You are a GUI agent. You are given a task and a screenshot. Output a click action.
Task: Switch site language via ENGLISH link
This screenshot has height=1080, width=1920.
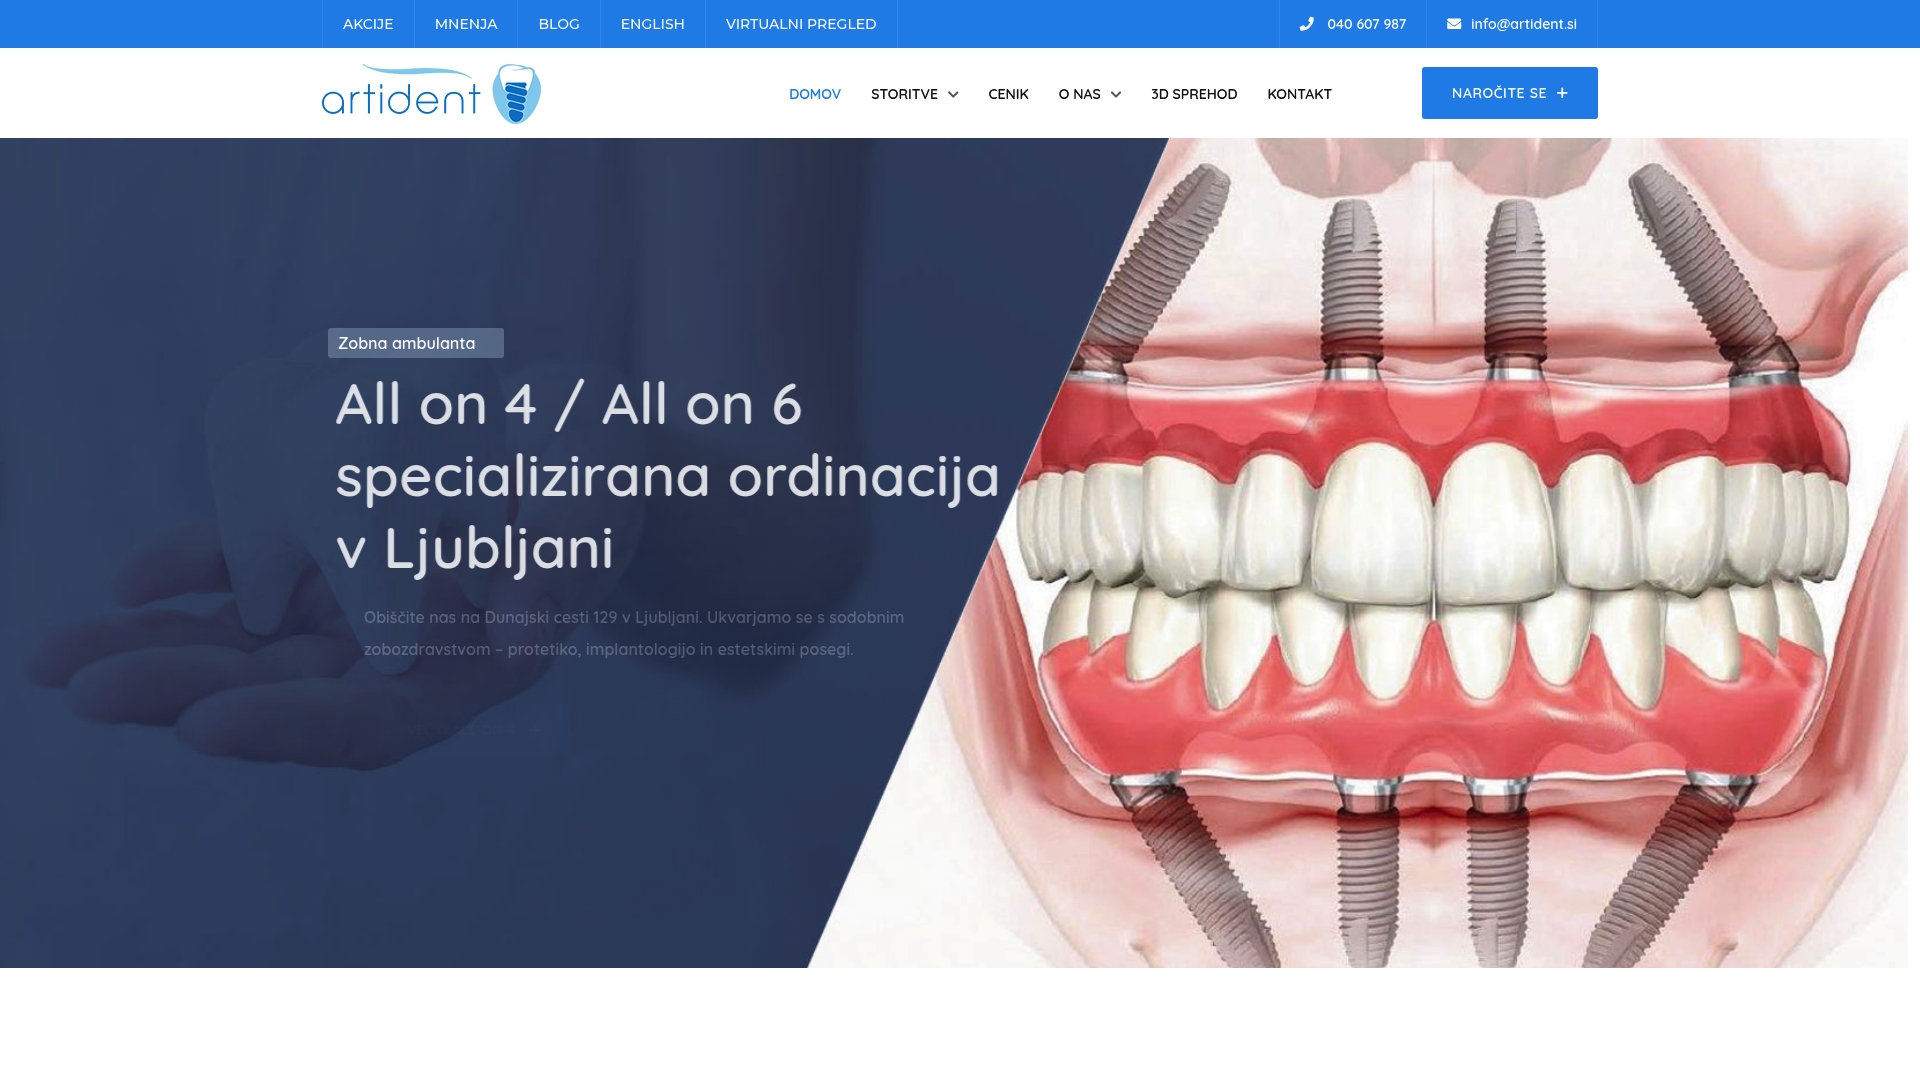[652, 24]
